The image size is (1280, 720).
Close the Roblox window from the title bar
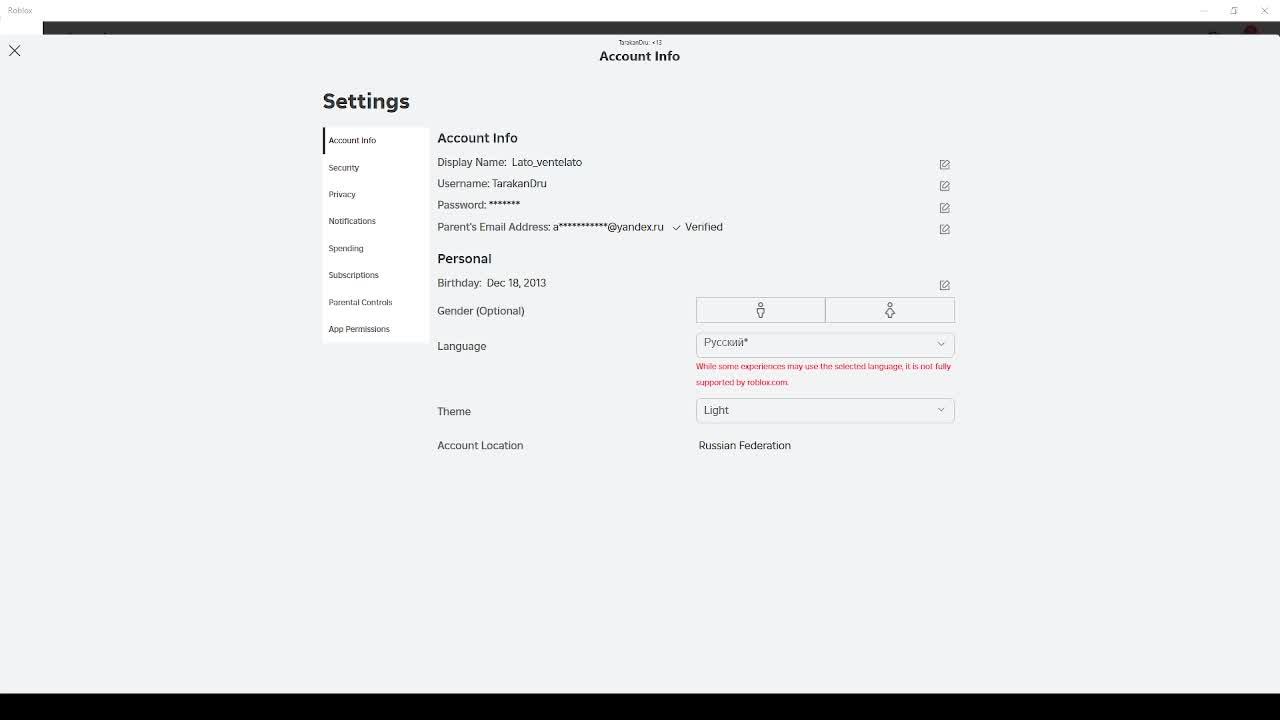(1264, 10)
